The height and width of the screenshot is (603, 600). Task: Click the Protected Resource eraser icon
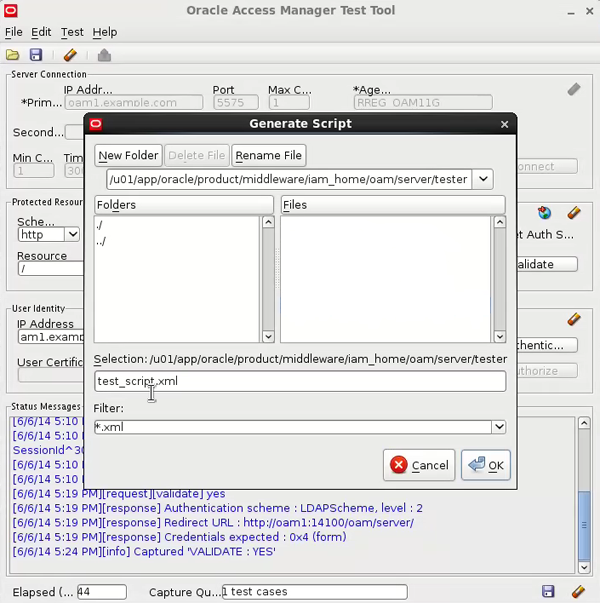click(573, 213)
